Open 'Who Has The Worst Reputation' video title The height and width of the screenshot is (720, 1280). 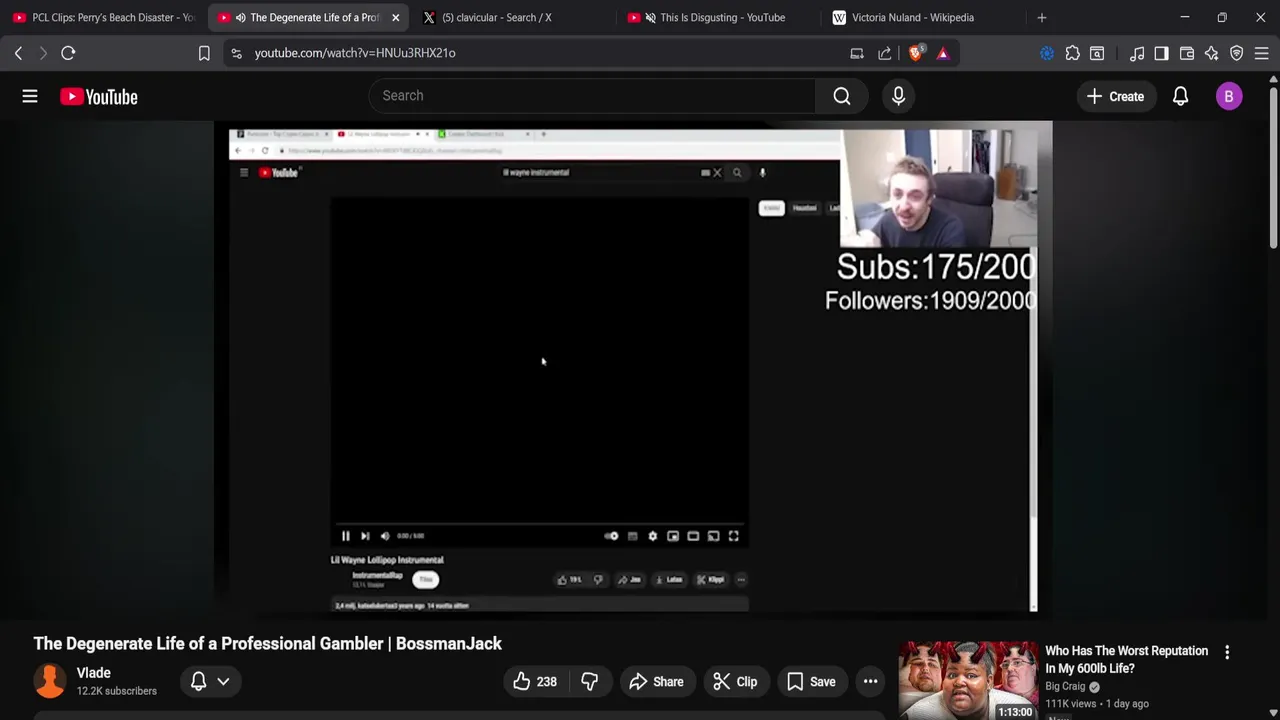pyautogui.click(x=1126, y=659)
